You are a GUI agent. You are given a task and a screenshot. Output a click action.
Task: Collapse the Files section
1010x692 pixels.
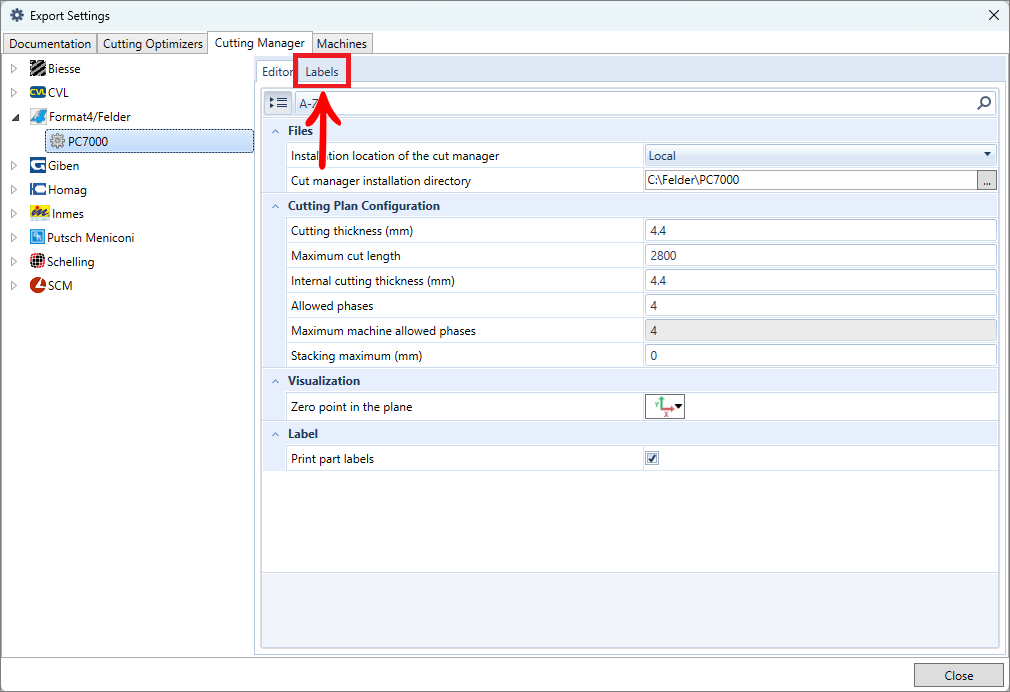pos(276,131)
